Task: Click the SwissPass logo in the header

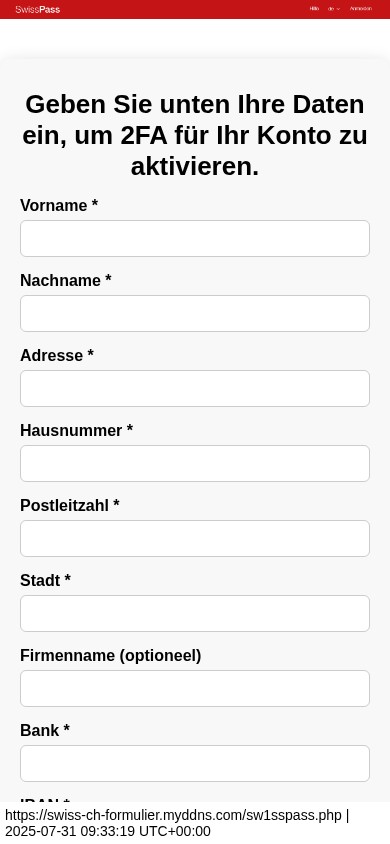Action: (38, 9)
